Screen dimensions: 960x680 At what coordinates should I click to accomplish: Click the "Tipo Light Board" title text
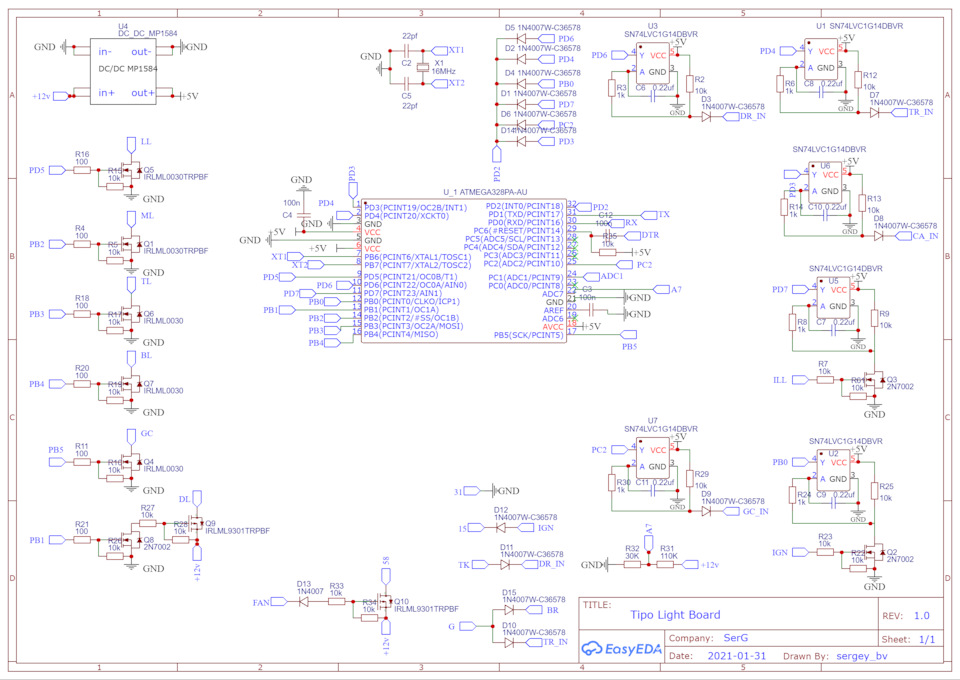[675, 615]
